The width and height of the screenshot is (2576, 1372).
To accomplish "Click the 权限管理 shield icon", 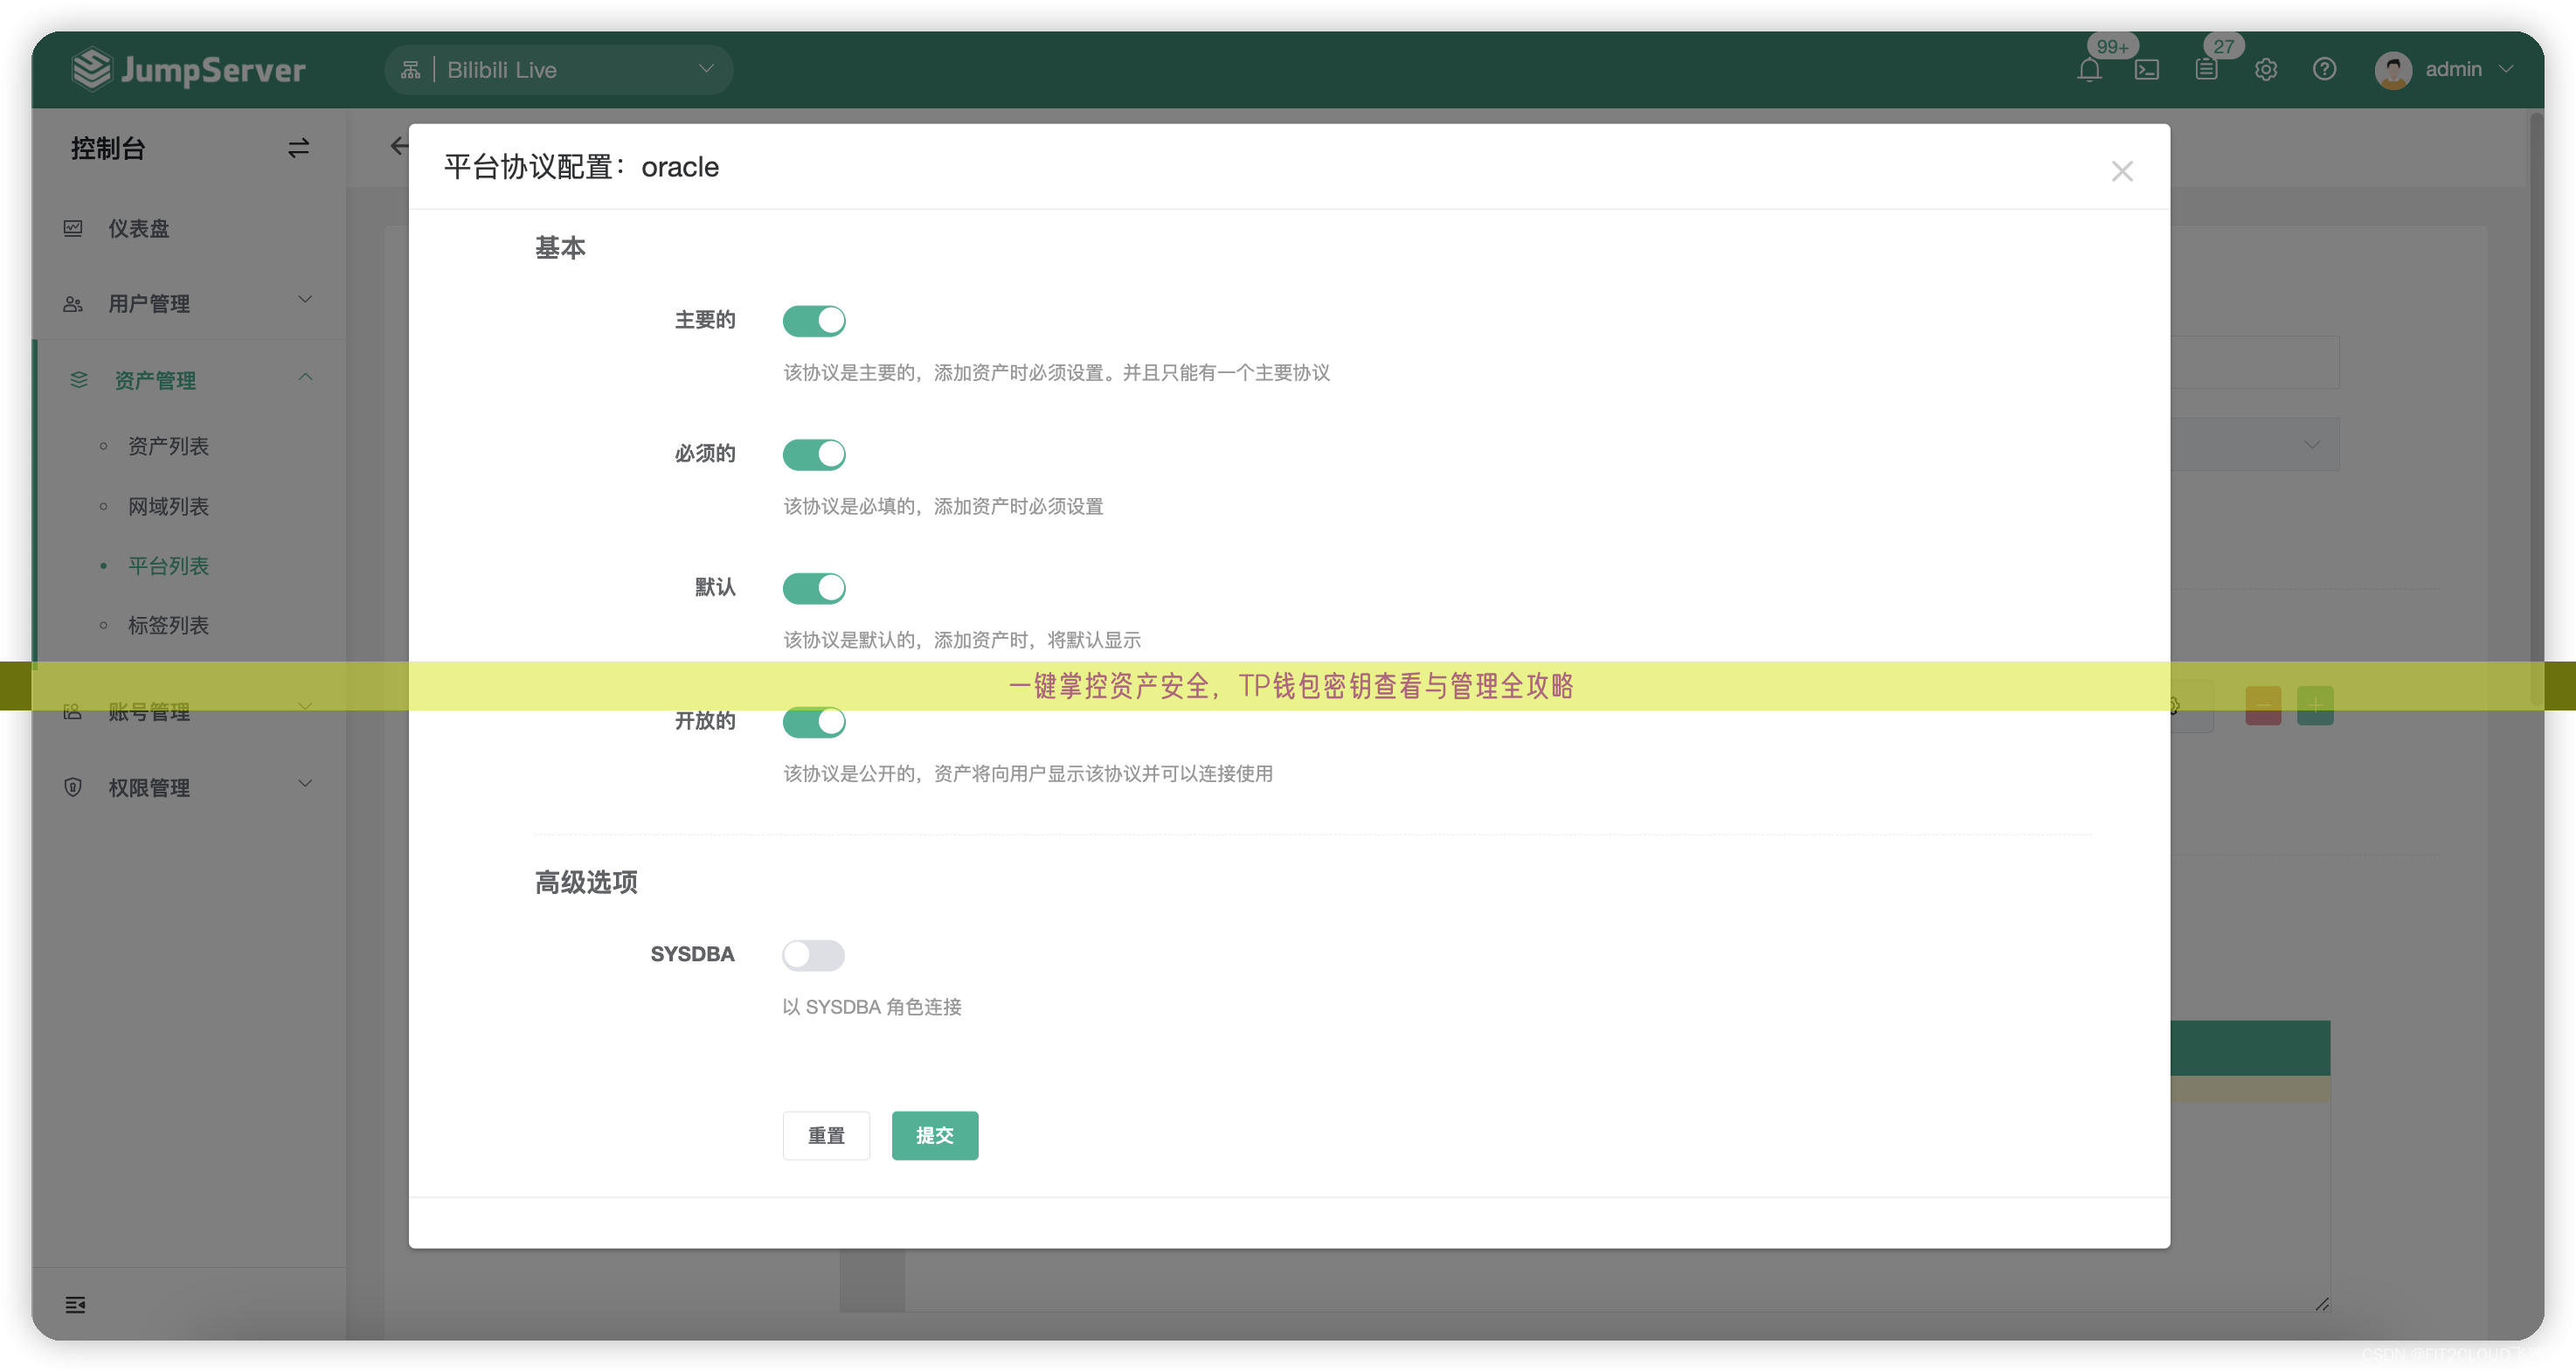I will [x=73, y=787].
